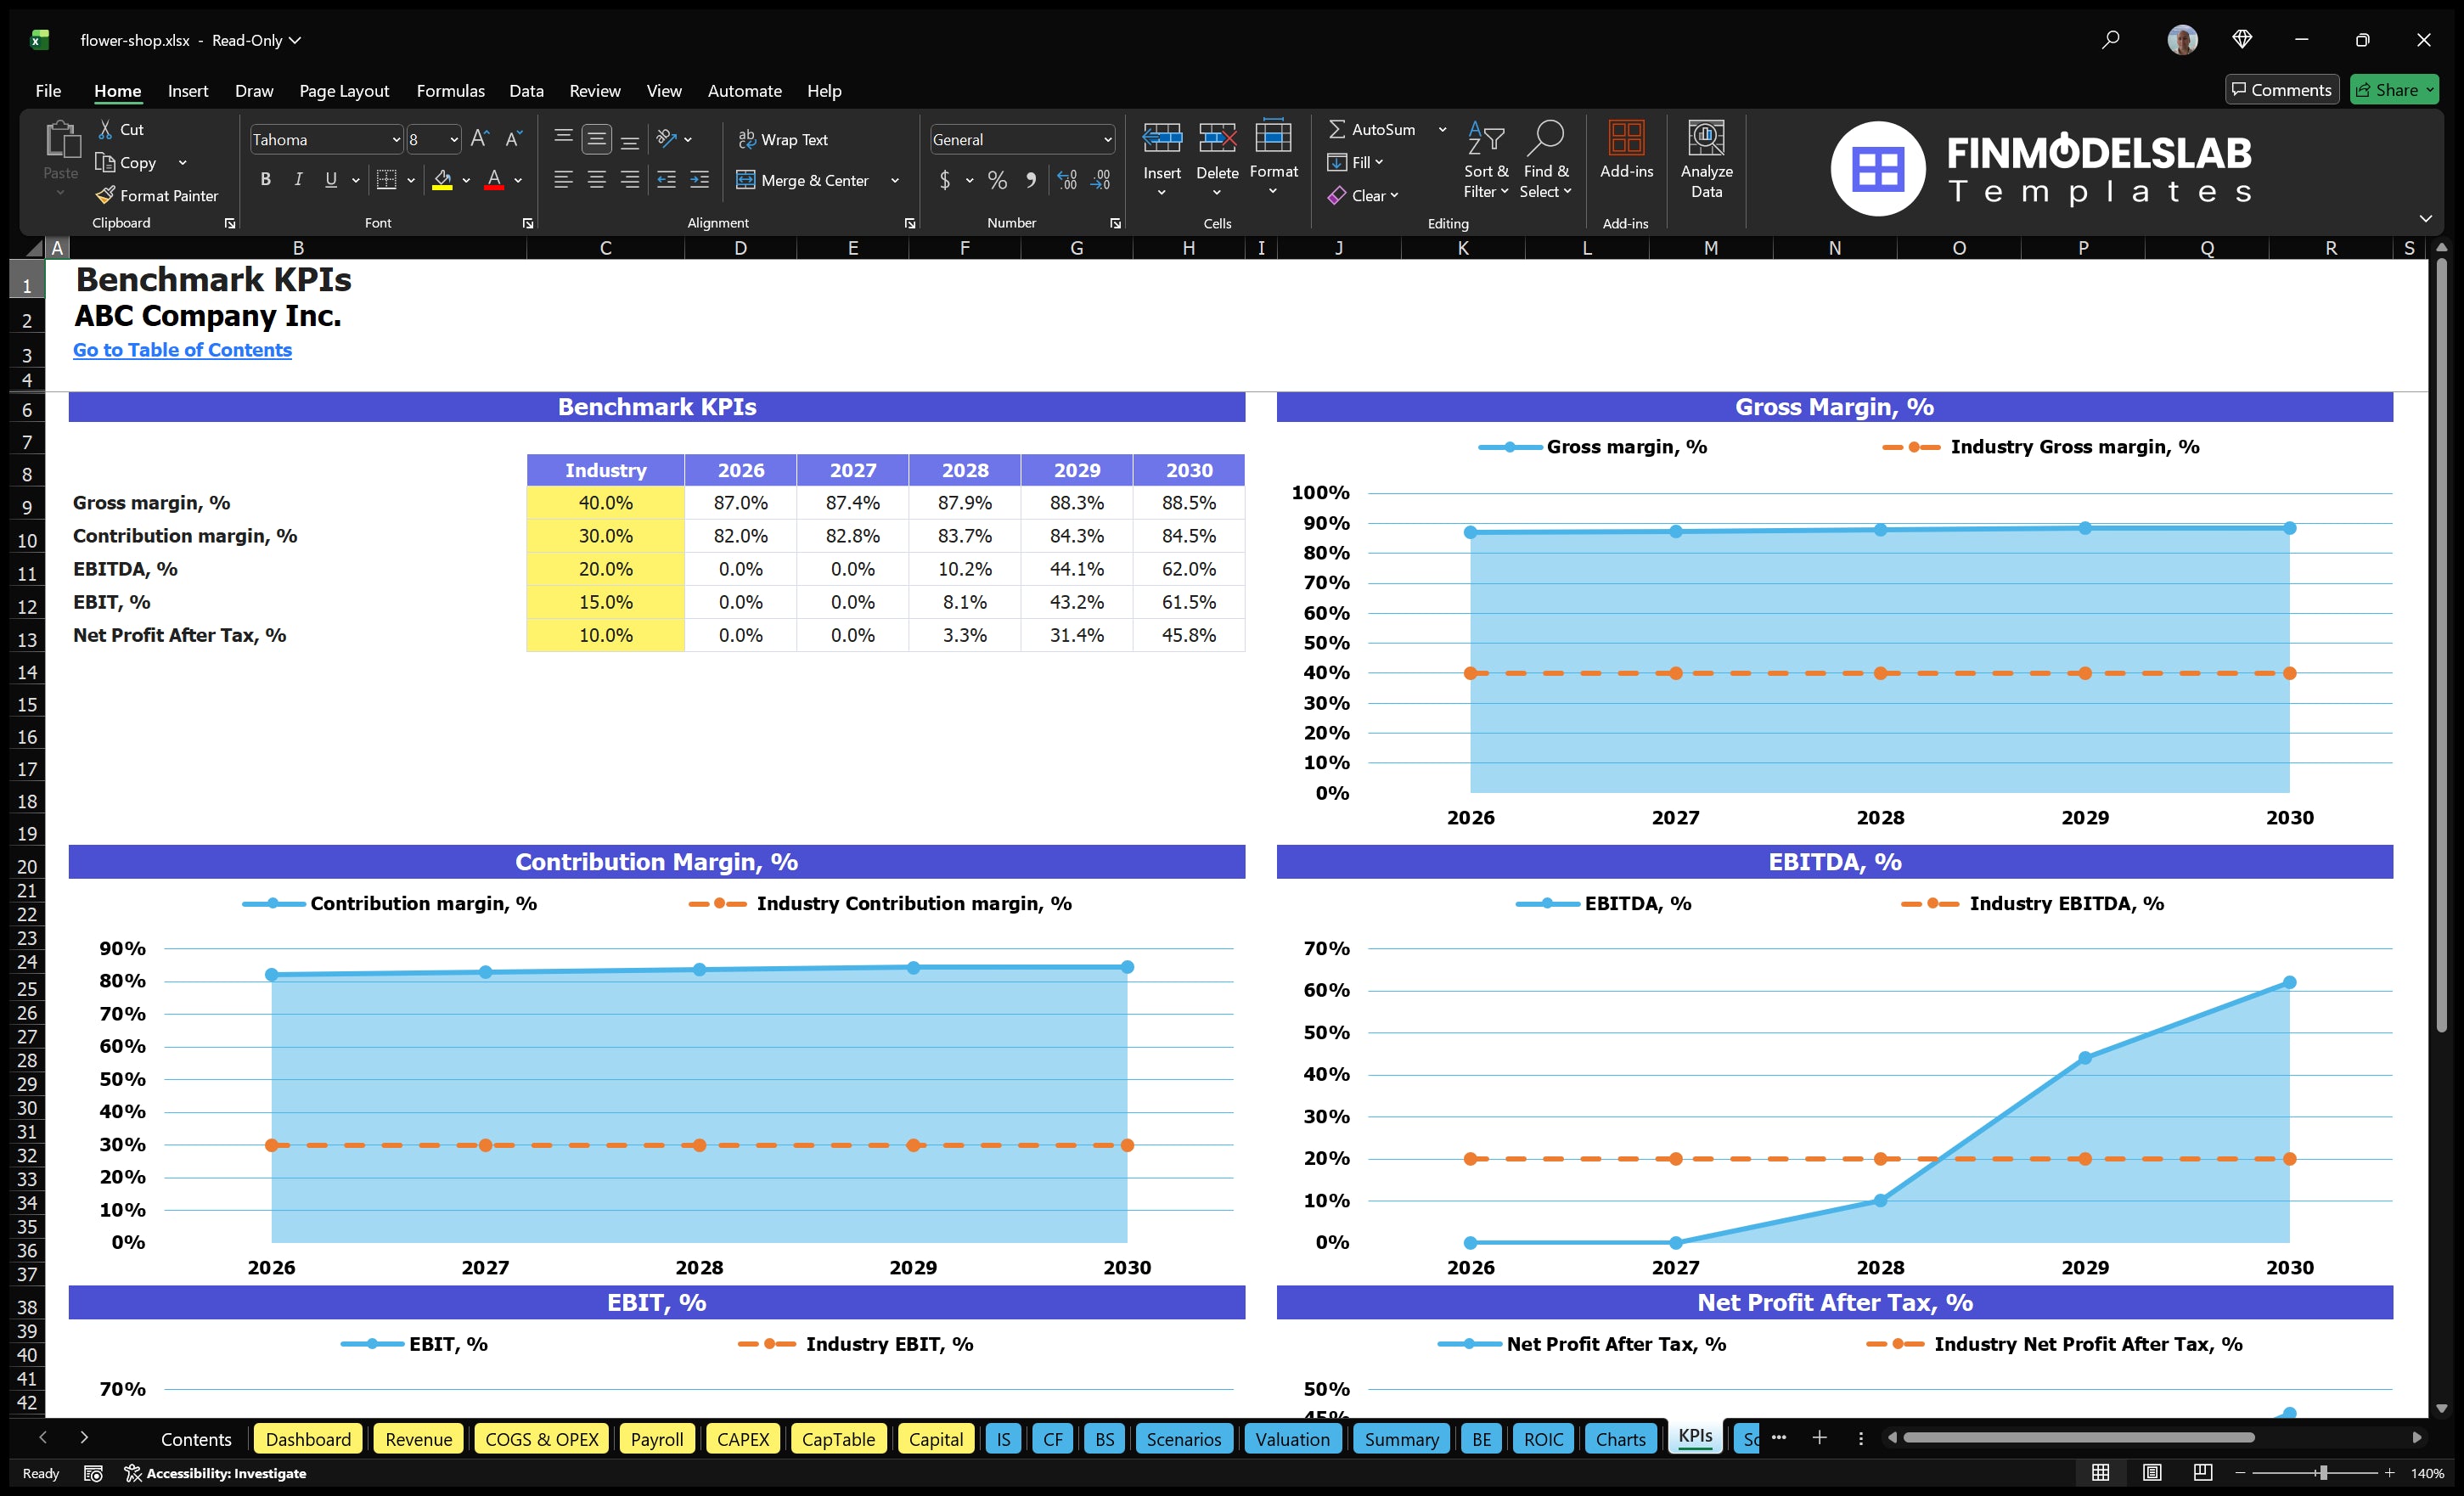
Task: Open the Dashboard sheet tab
Action: [x=308, y=1439]
